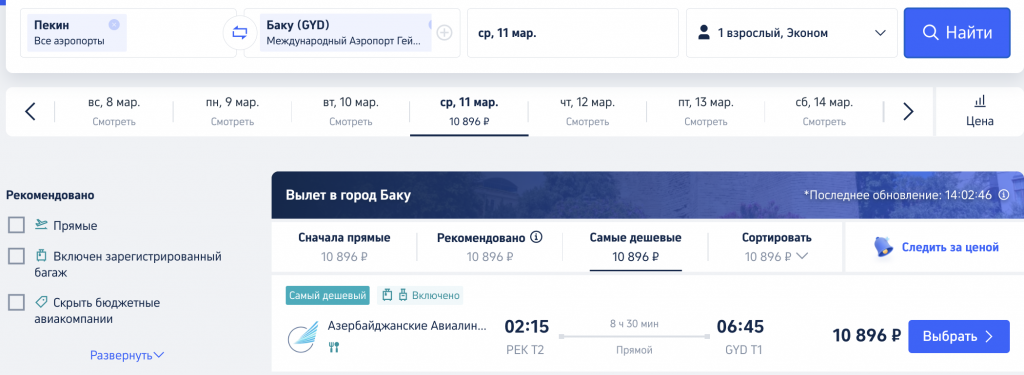Screen dimensions: 1024x375
Task: Click Выбрать for the Azerbaijan Airlines flight
Action: [959, 336]
